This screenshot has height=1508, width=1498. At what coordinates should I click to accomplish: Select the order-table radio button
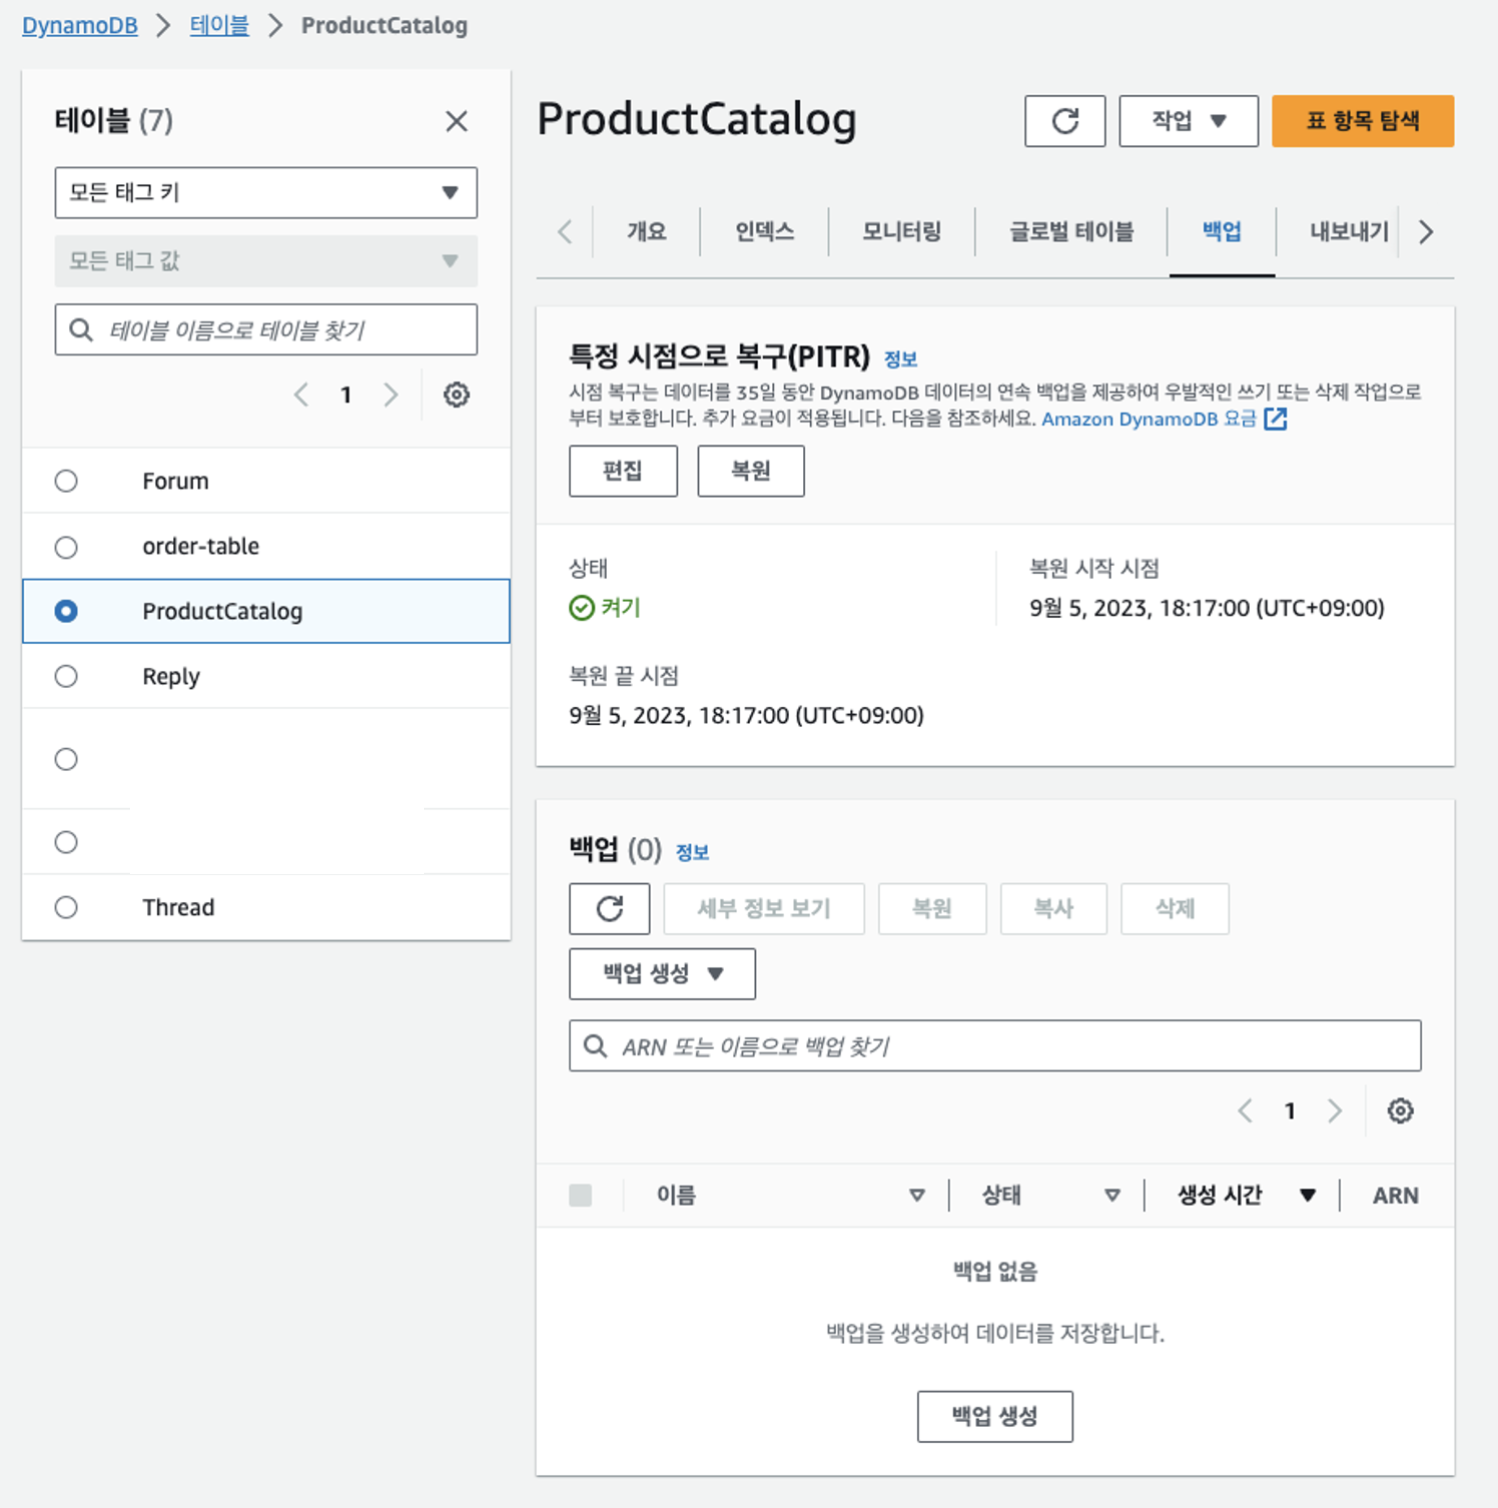pos(66,547)
